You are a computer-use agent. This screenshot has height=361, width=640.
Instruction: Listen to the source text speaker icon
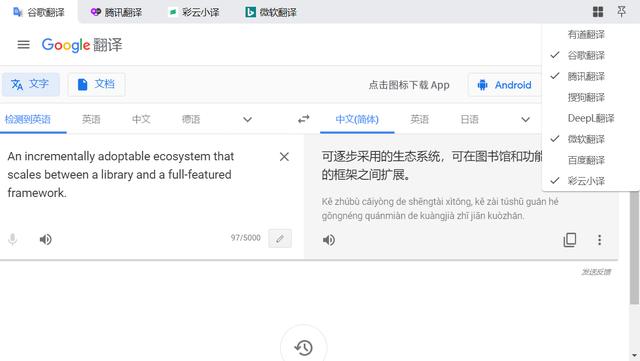pyautogui.click(x=45, y=239)
